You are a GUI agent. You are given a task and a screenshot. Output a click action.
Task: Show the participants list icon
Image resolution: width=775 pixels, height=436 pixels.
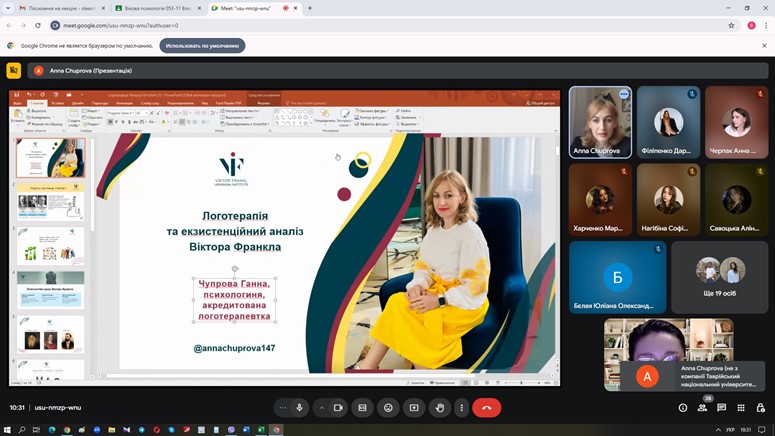[702, 408]
